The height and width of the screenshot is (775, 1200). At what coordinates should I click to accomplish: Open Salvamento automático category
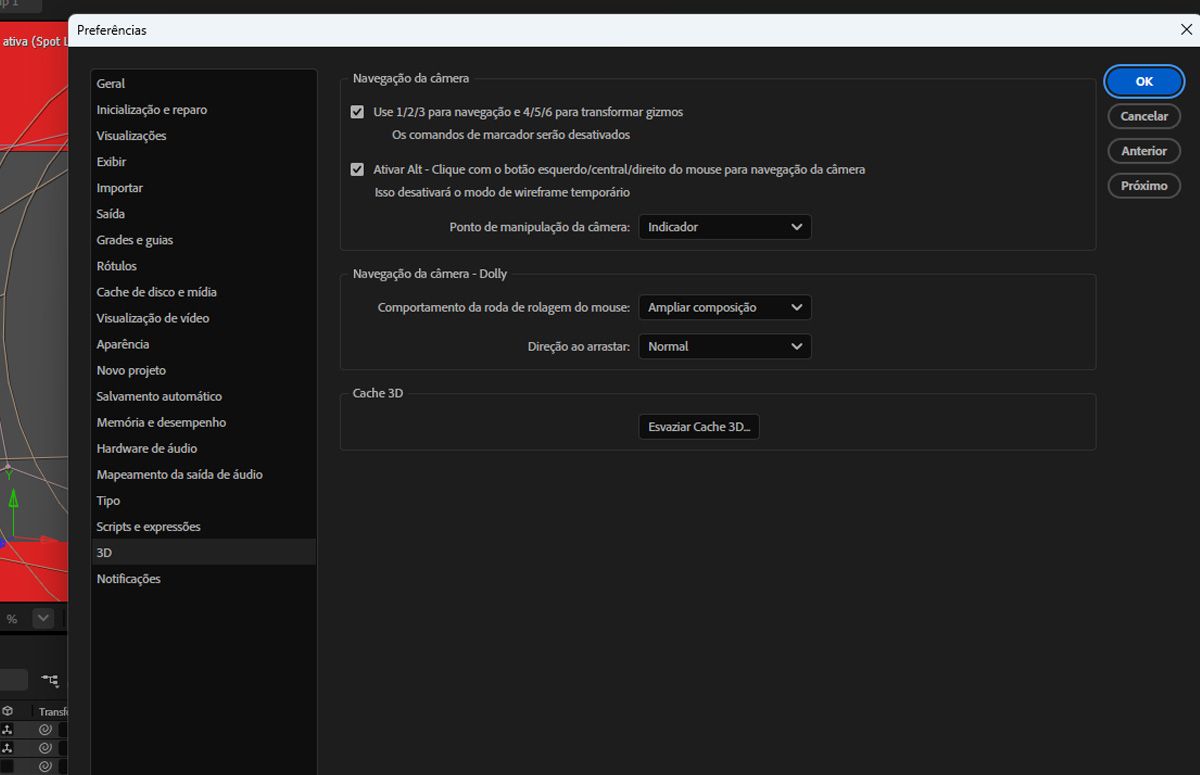pos(203,396)
